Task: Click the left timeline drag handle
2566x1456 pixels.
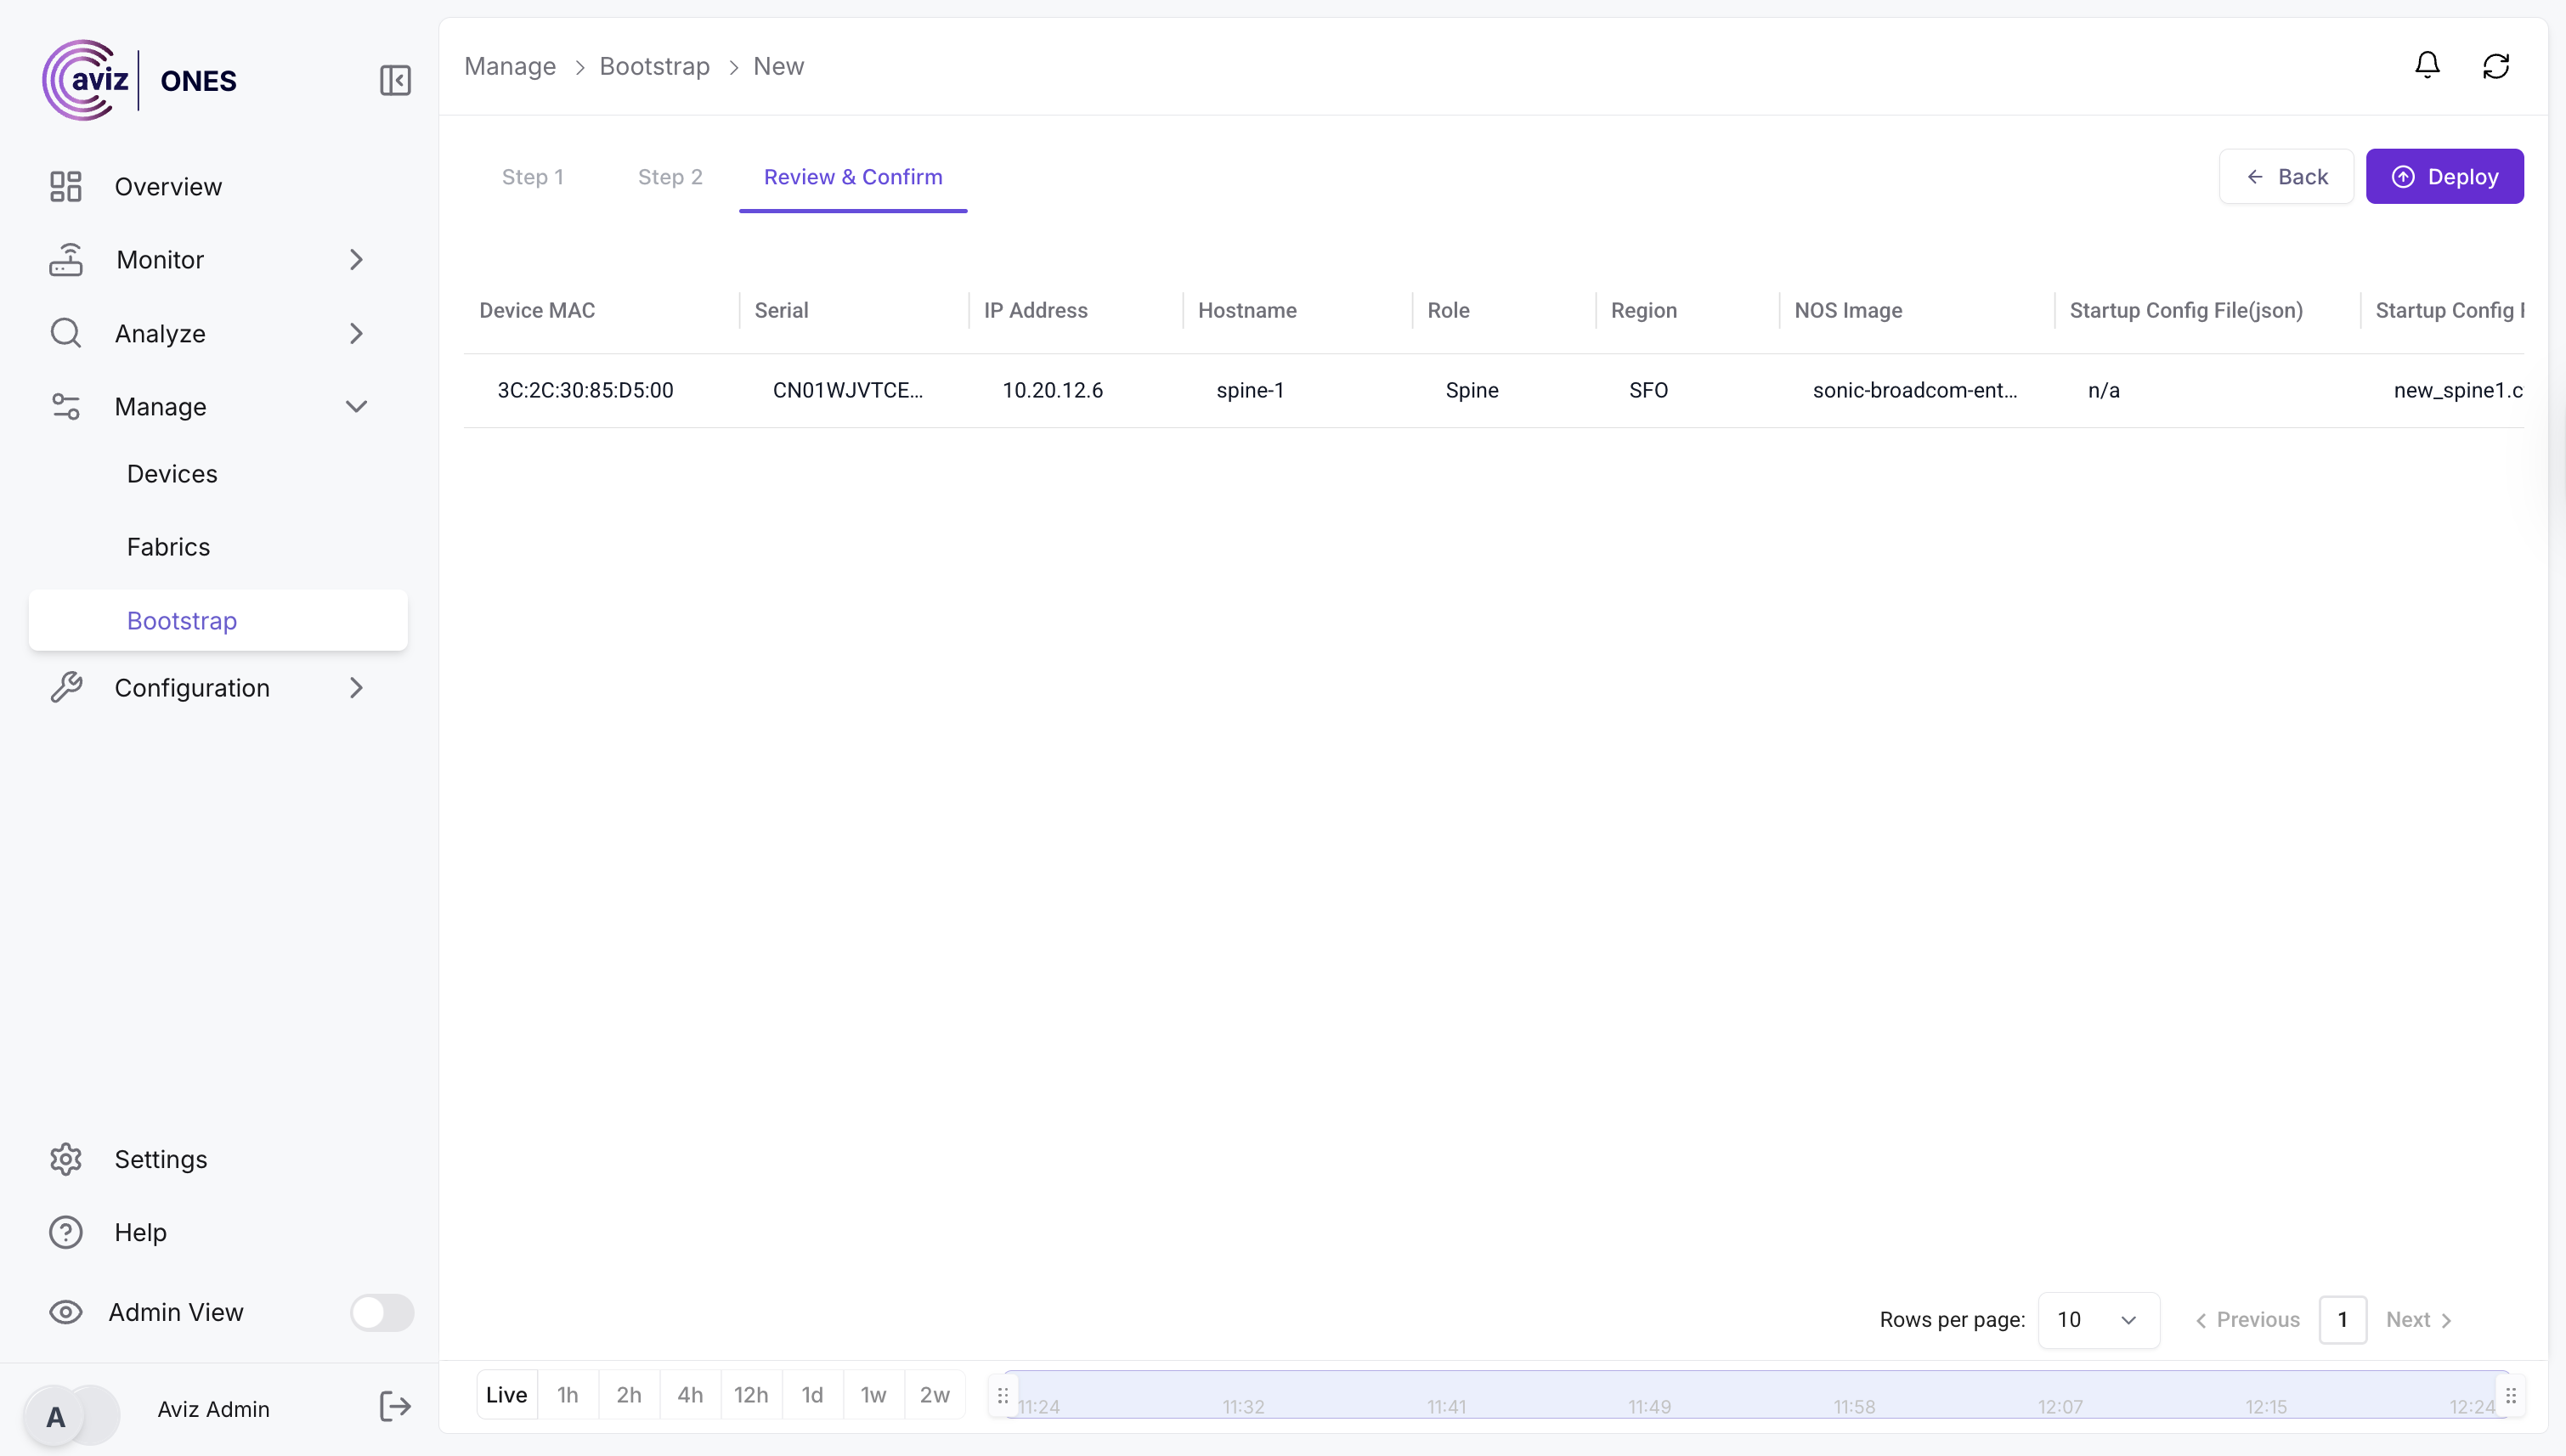Action: pyautogui.click(x=1002, y=1395)
